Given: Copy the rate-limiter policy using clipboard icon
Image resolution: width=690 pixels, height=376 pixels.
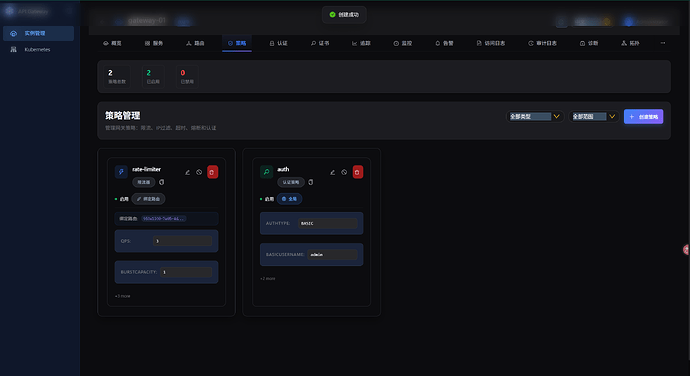Looking at the screenshot, I should click(161, 182).
